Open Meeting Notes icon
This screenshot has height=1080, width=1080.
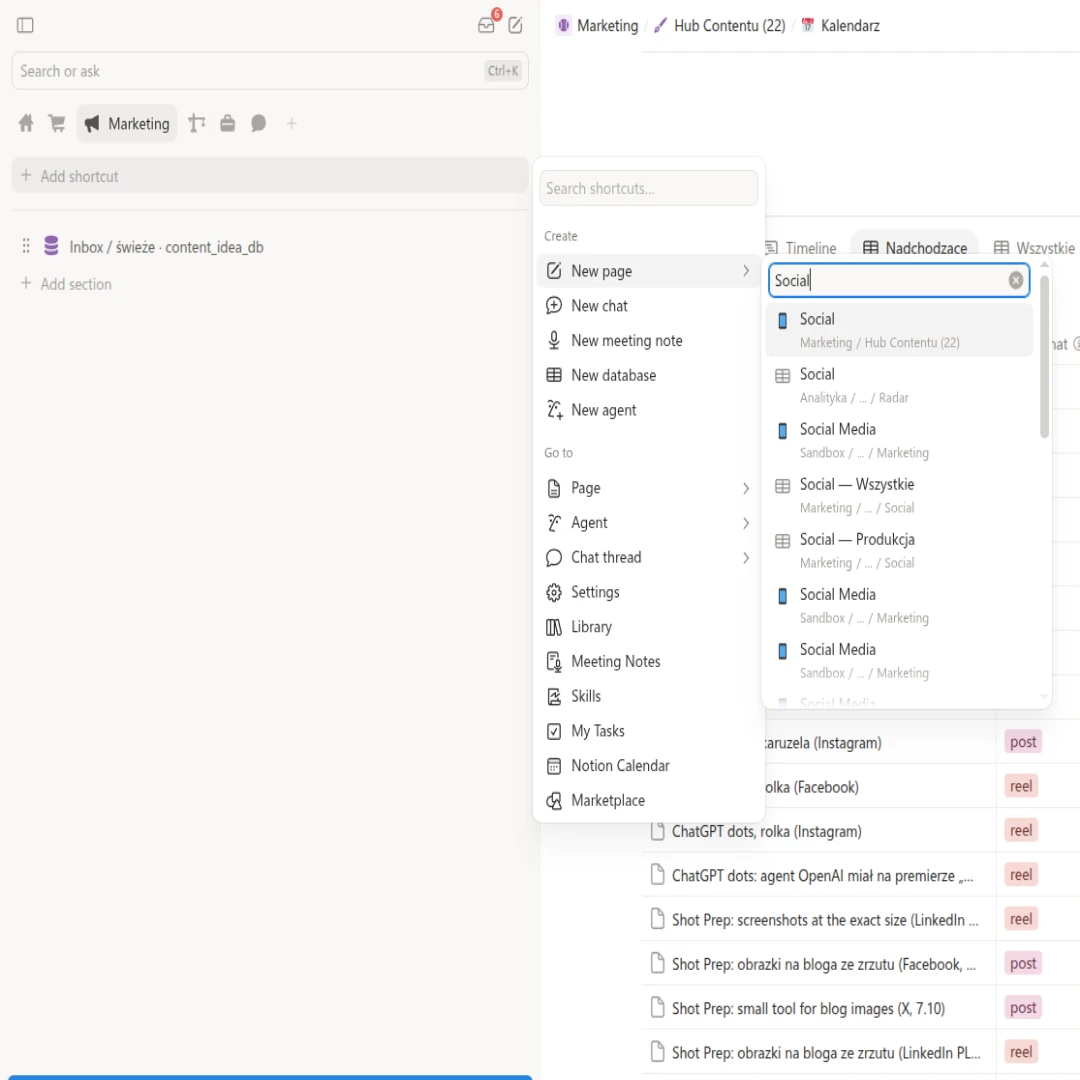(x=554, y=662)
